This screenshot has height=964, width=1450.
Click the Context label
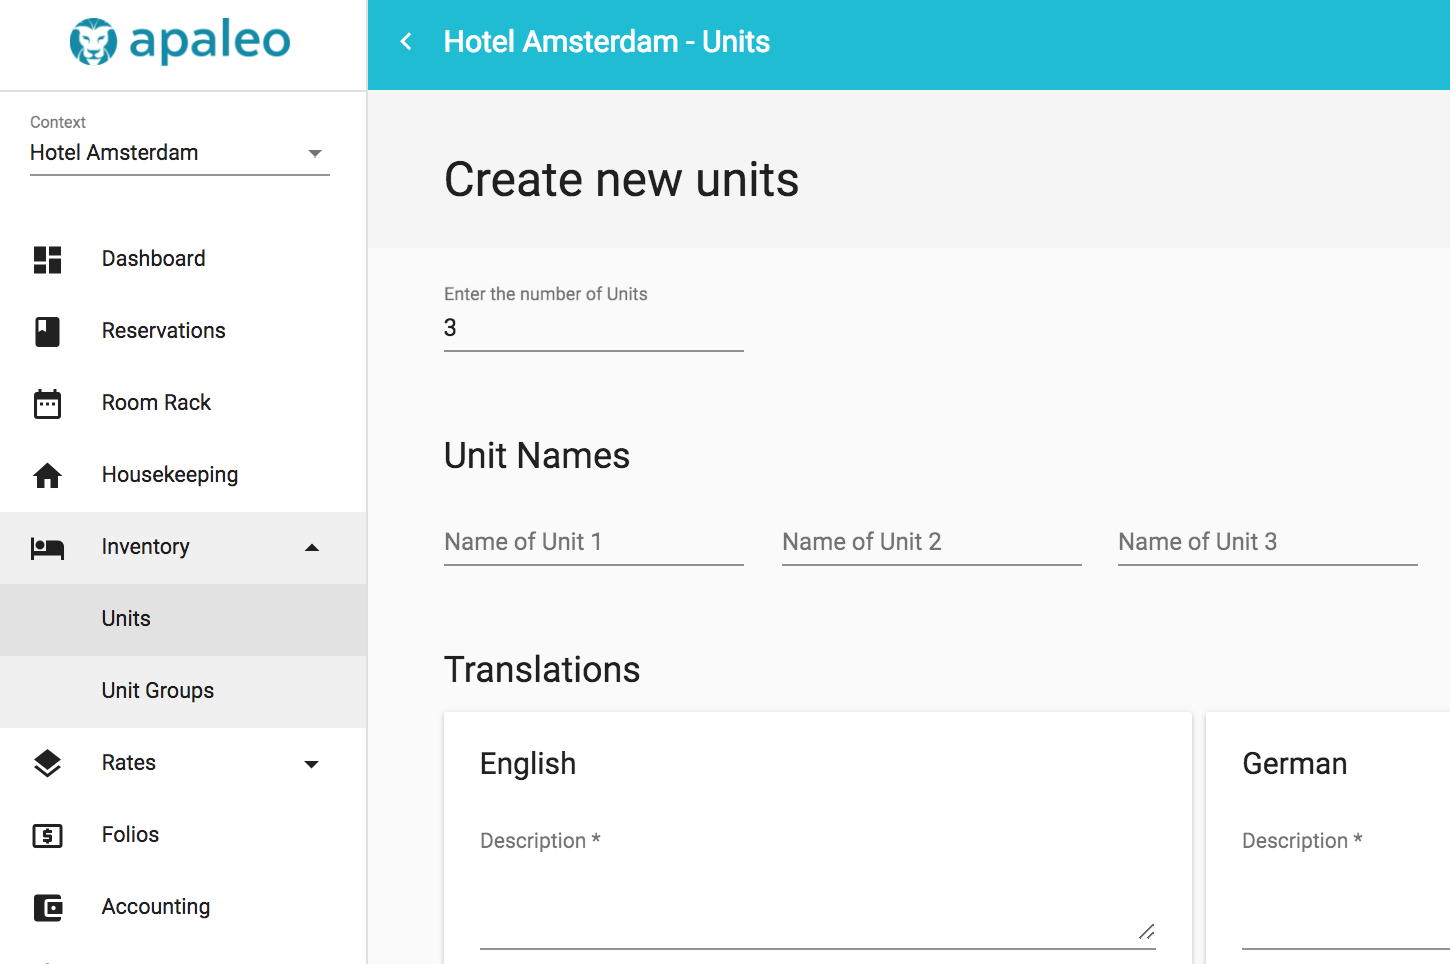tap(58, 122)
